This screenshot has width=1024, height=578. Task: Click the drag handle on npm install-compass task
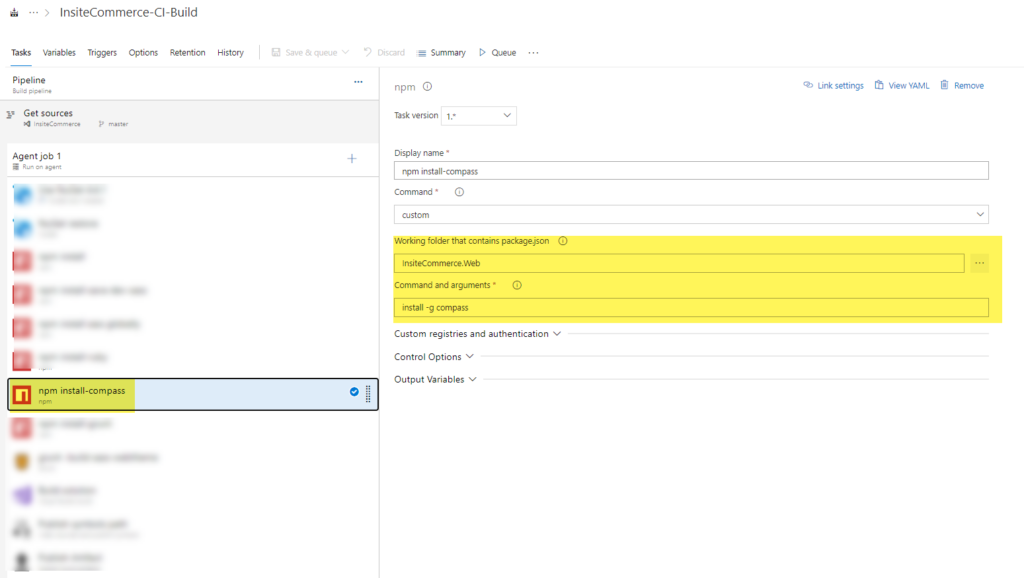click(368, 393)
